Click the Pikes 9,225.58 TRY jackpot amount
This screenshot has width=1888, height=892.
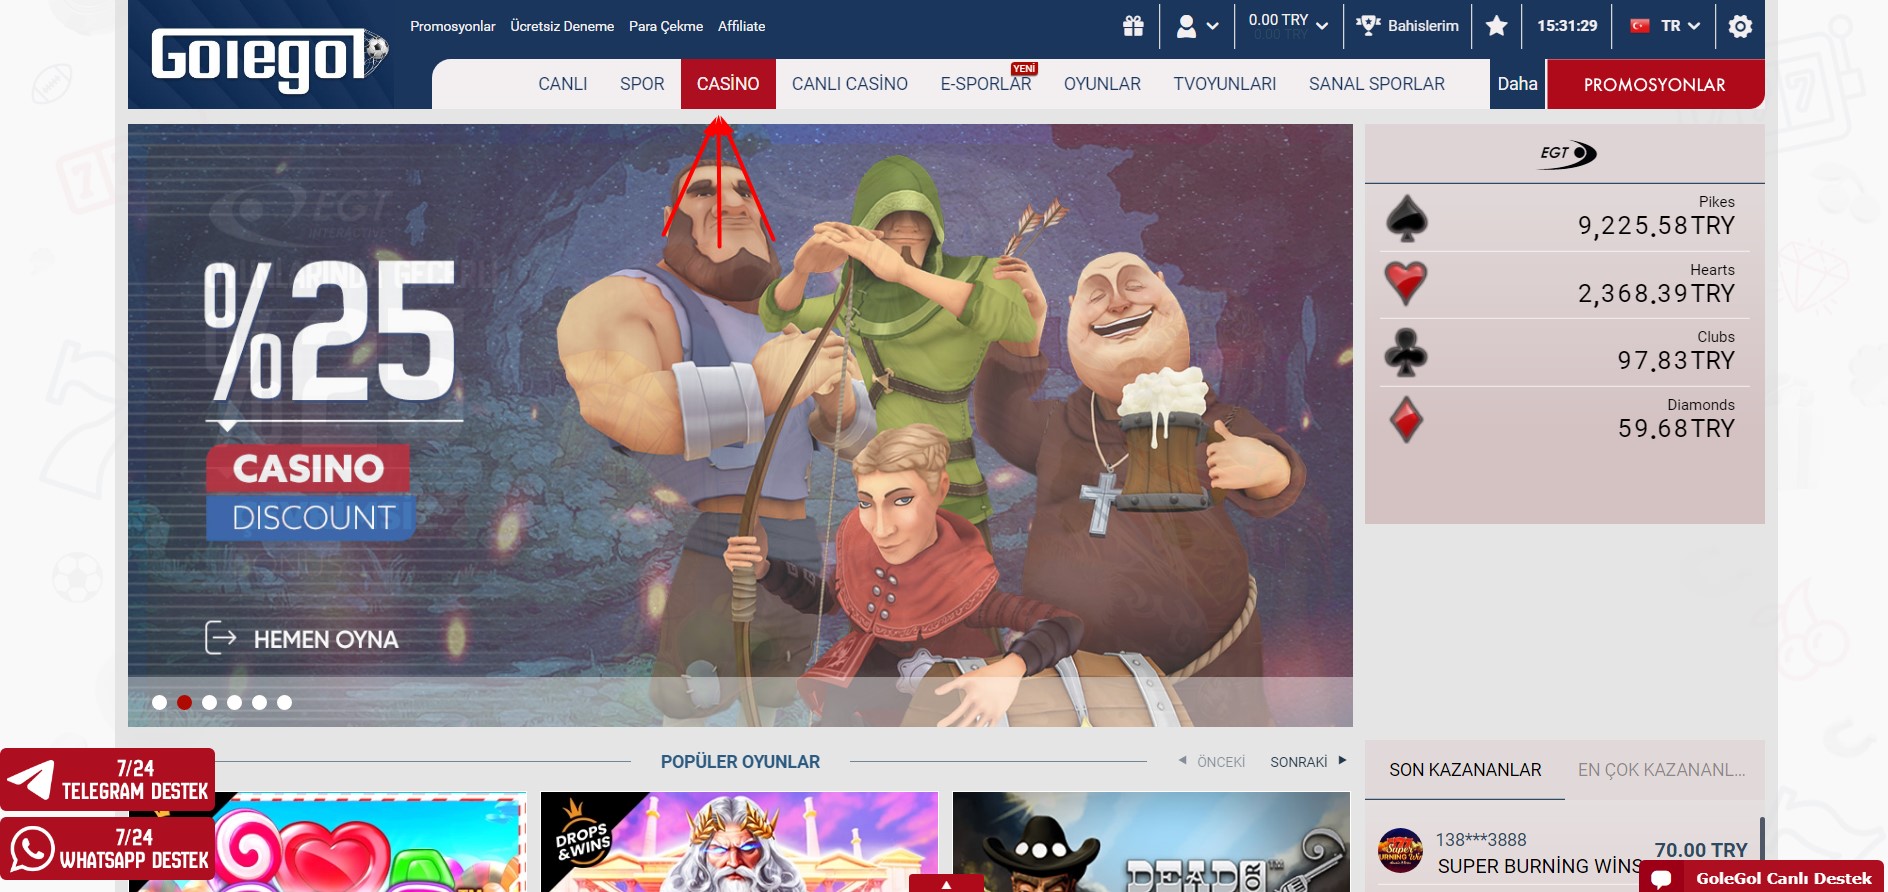pyautogui.click(x=1656, y=226)
